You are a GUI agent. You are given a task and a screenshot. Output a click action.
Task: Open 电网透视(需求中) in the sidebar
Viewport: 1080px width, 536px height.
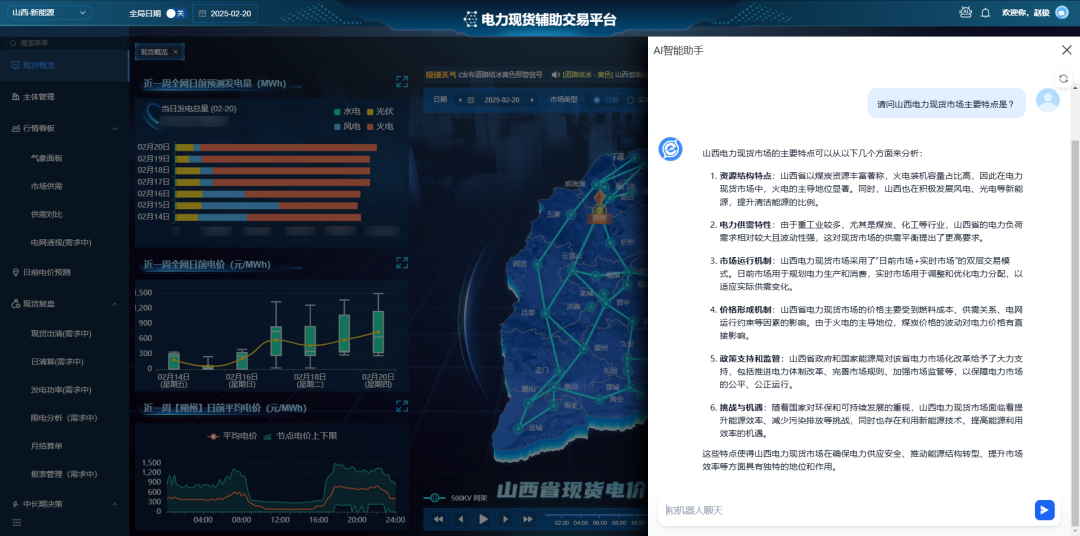tap(61, 243)
